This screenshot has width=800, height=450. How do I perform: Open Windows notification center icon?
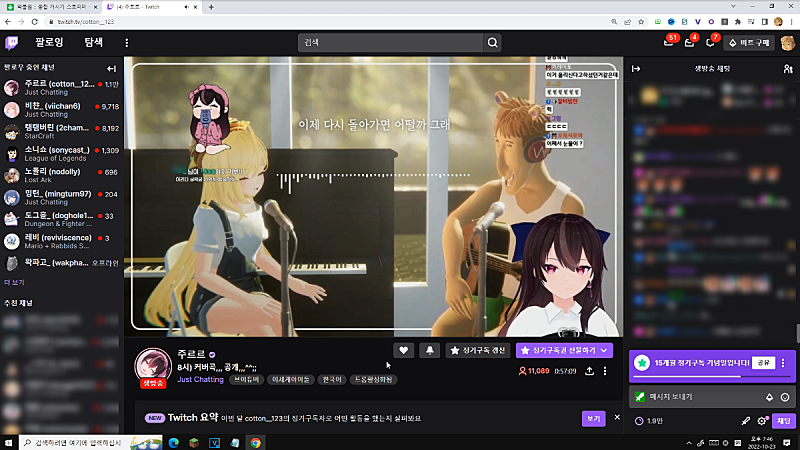click(x=787, y=443)
